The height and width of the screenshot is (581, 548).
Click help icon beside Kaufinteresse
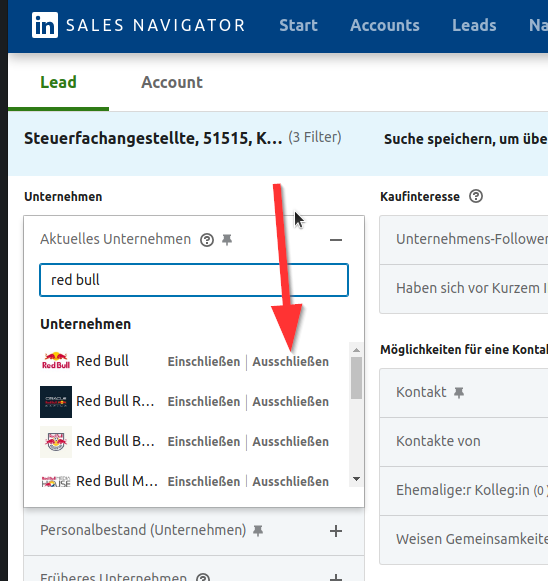476,196
